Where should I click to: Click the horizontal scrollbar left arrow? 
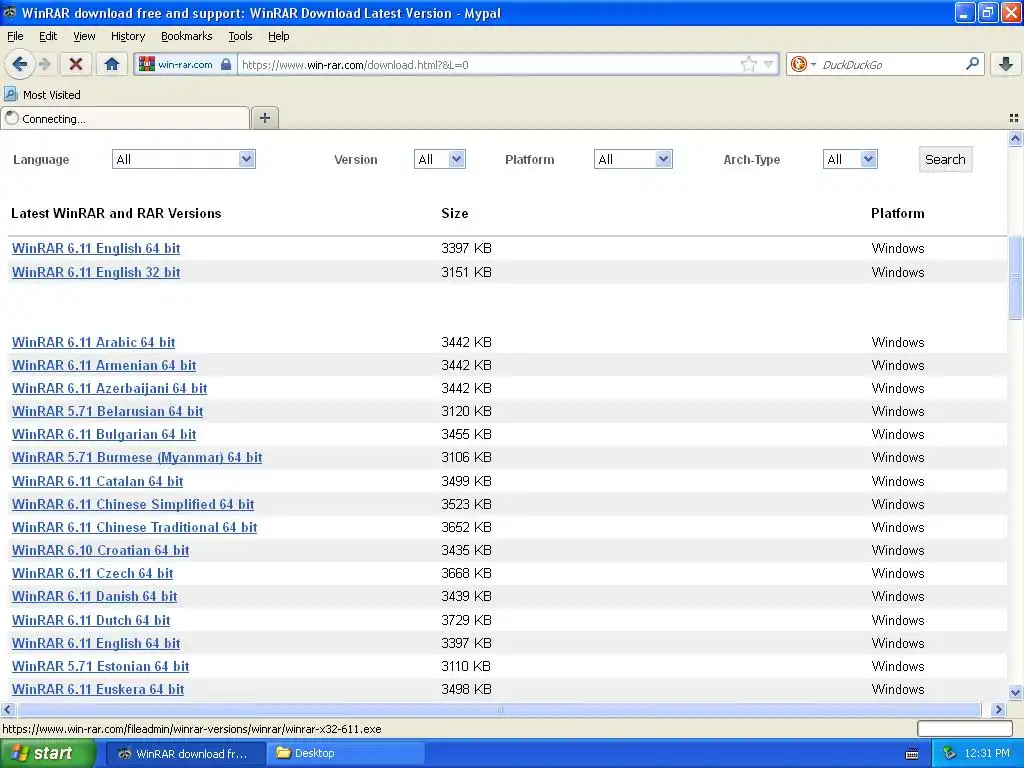click(x=7, y=709)
